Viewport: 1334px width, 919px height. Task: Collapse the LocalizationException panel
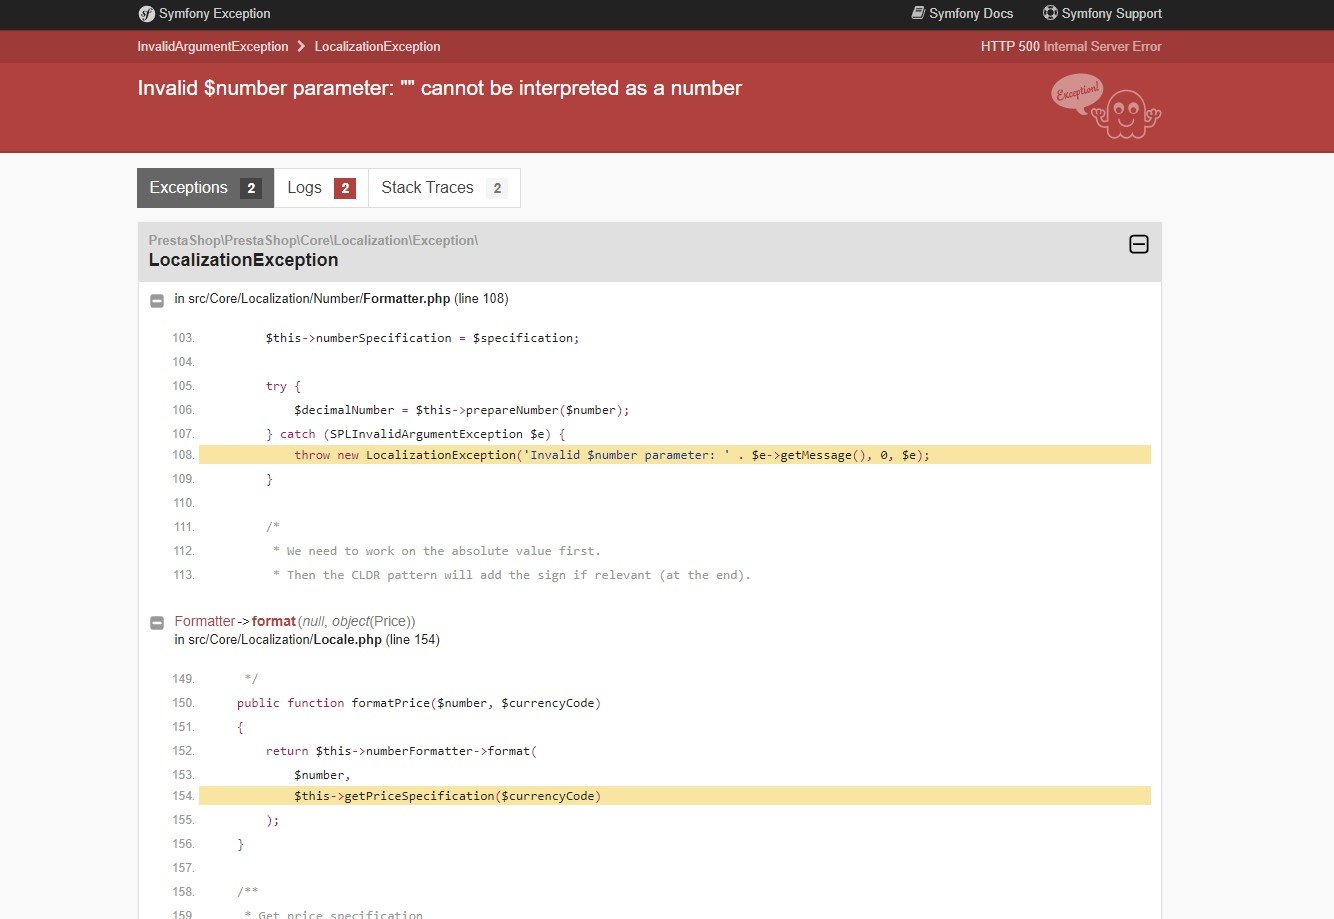(1138, 245)
